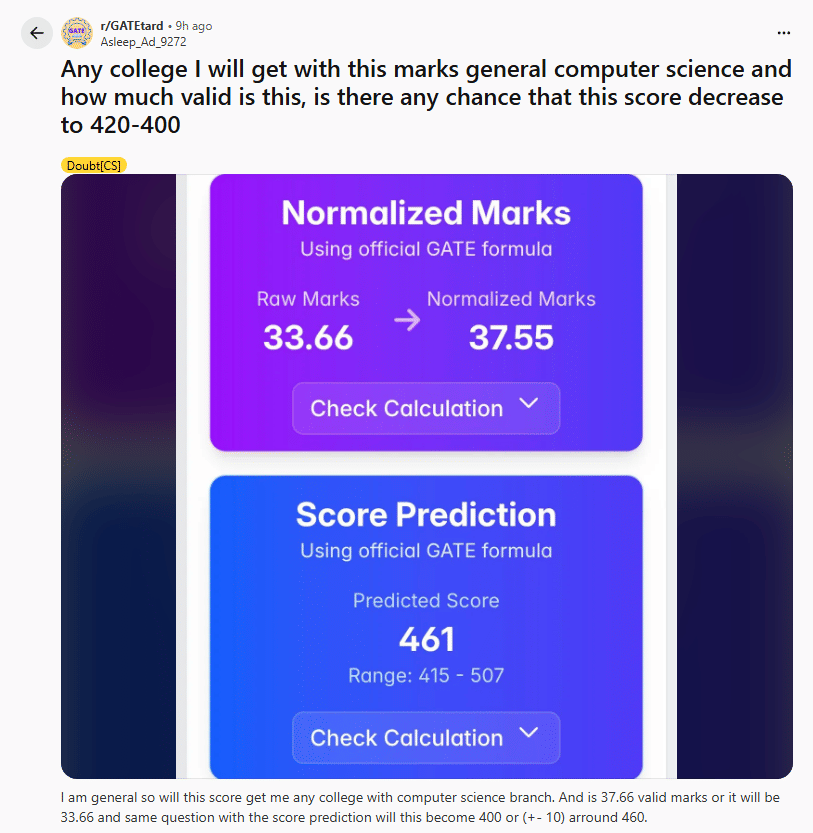The height and width of the screenshot is (833, 813).
Task: Click the Check Calculation button on Normalized Marks card
Action: point(425,408)
